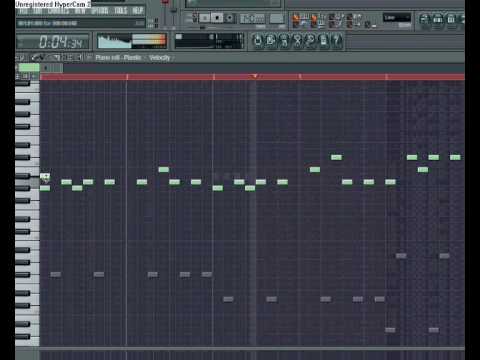This screenshot has height=360, width=480.
Task: Open the VIEW menu
Action: click(80, 11)
